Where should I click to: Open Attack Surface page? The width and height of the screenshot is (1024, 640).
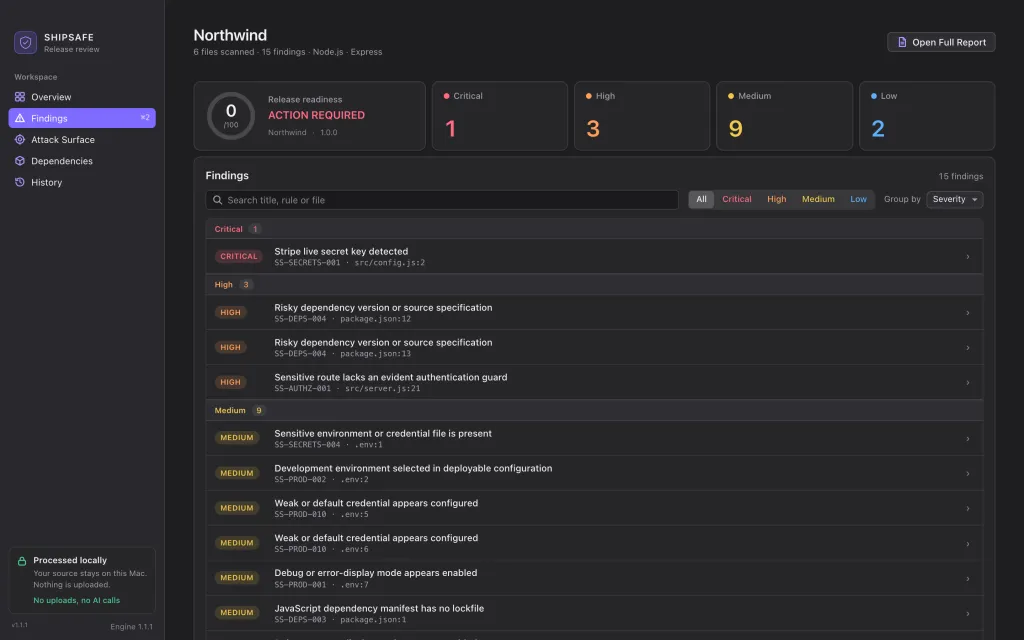(x=82, y=140)
